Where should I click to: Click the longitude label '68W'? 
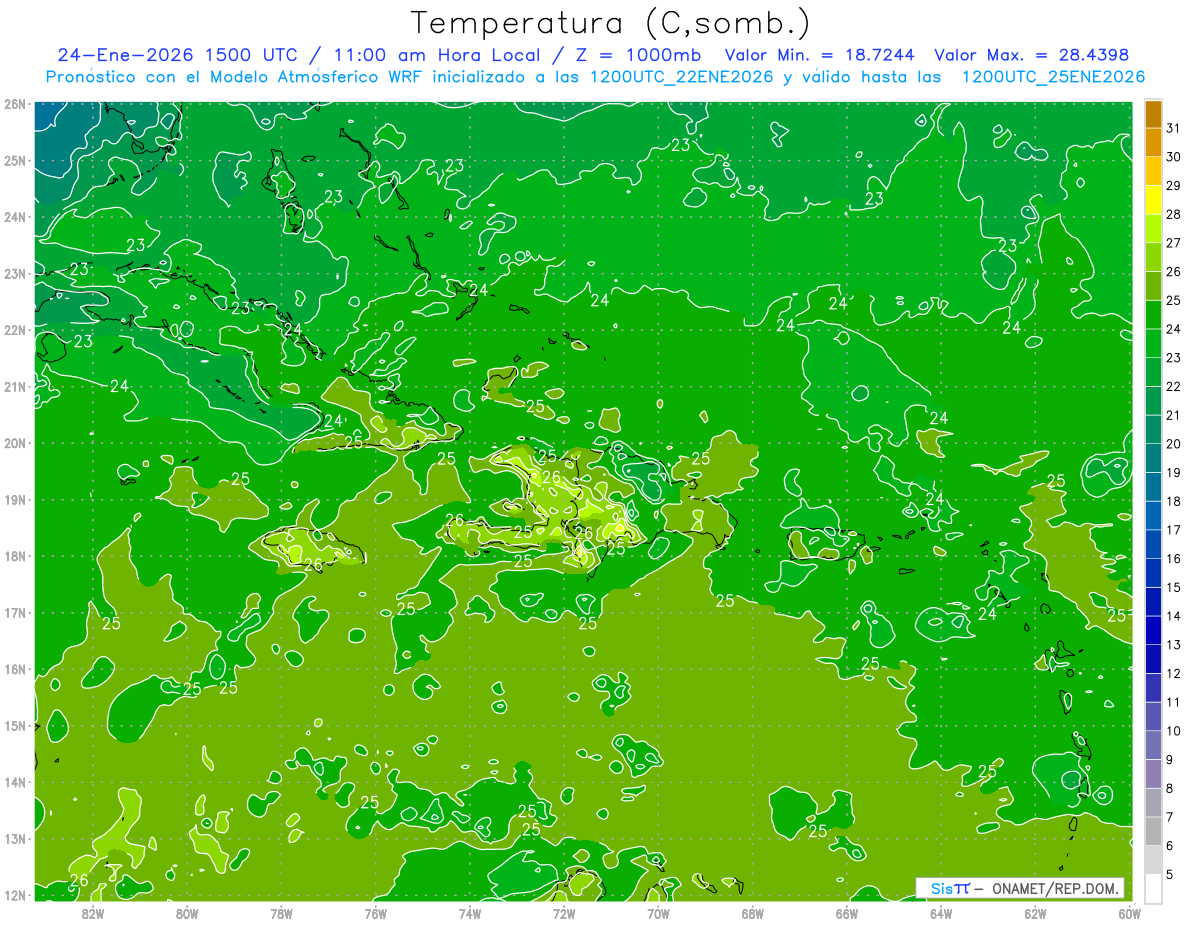coord(752,912)
